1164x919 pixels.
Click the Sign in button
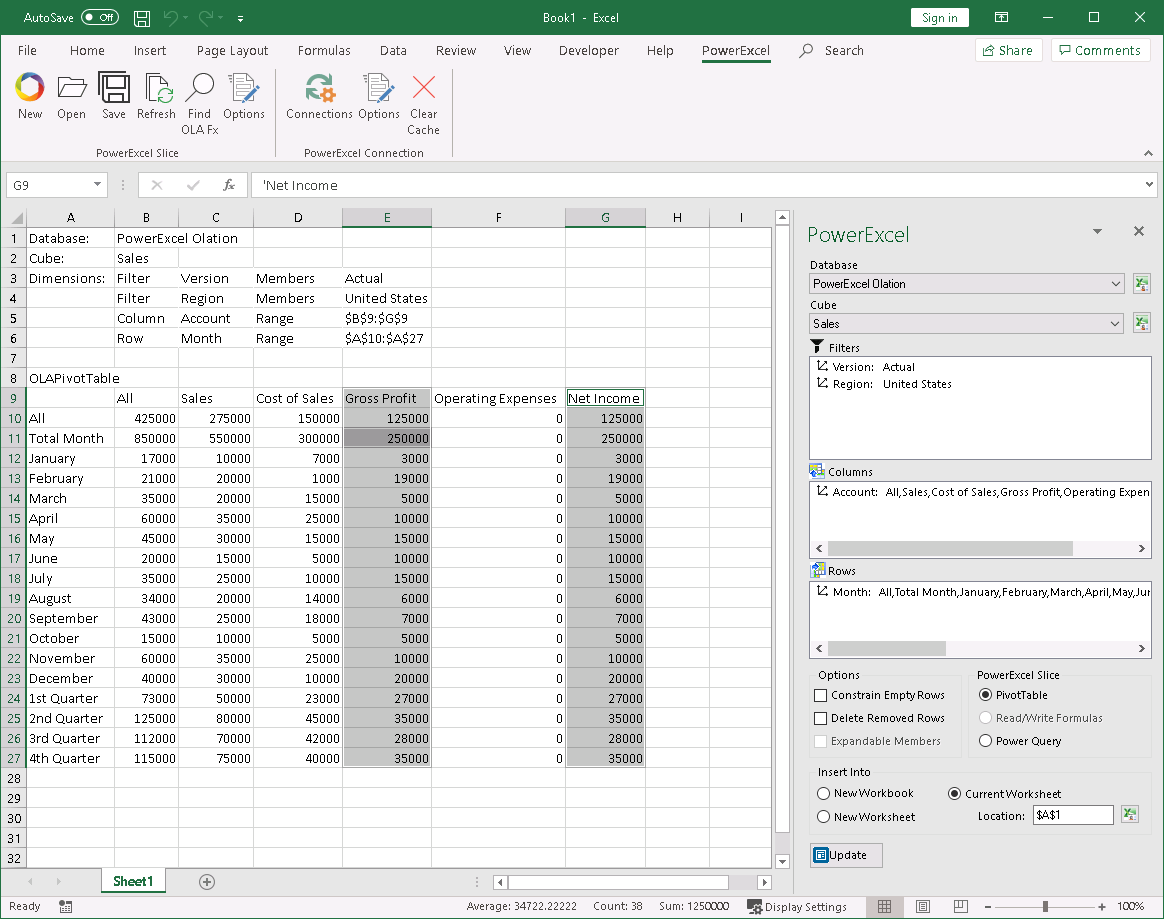point(940,18)
